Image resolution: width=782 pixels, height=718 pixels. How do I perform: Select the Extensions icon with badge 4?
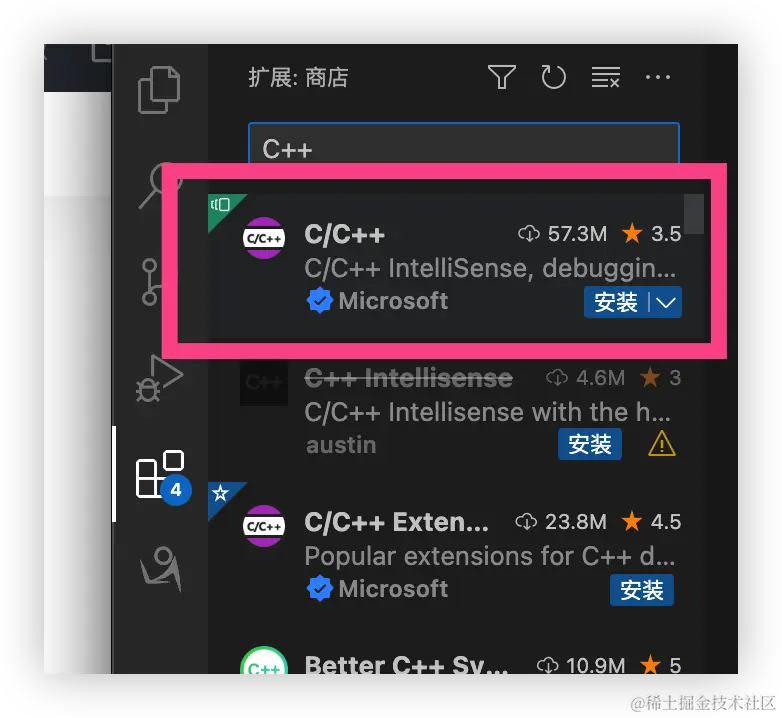(163, 477)
